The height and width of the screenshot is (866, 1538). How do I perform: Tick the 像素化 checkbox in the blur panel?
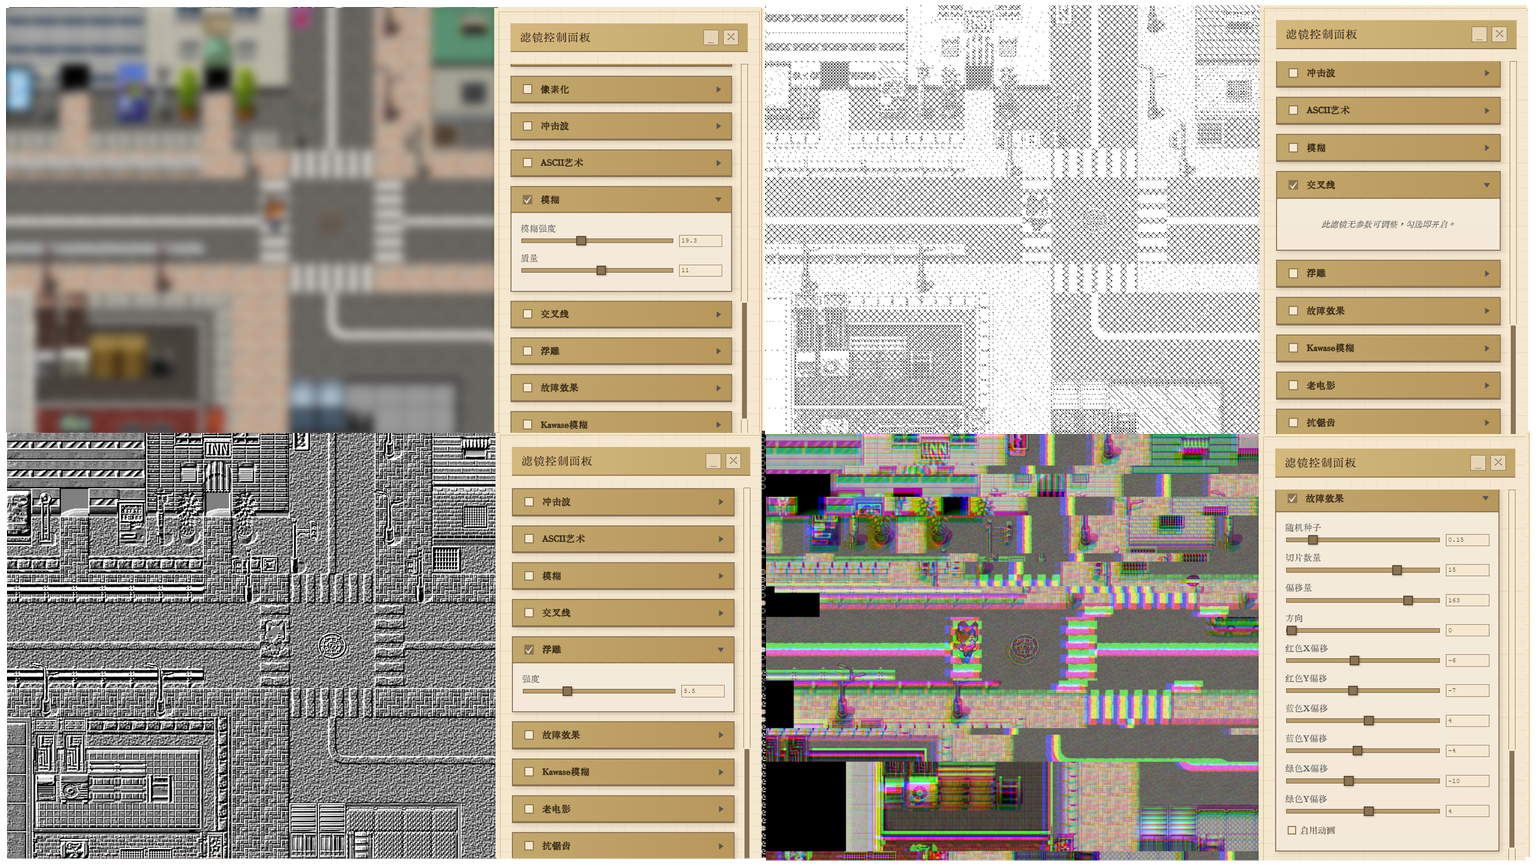[528, 89]
